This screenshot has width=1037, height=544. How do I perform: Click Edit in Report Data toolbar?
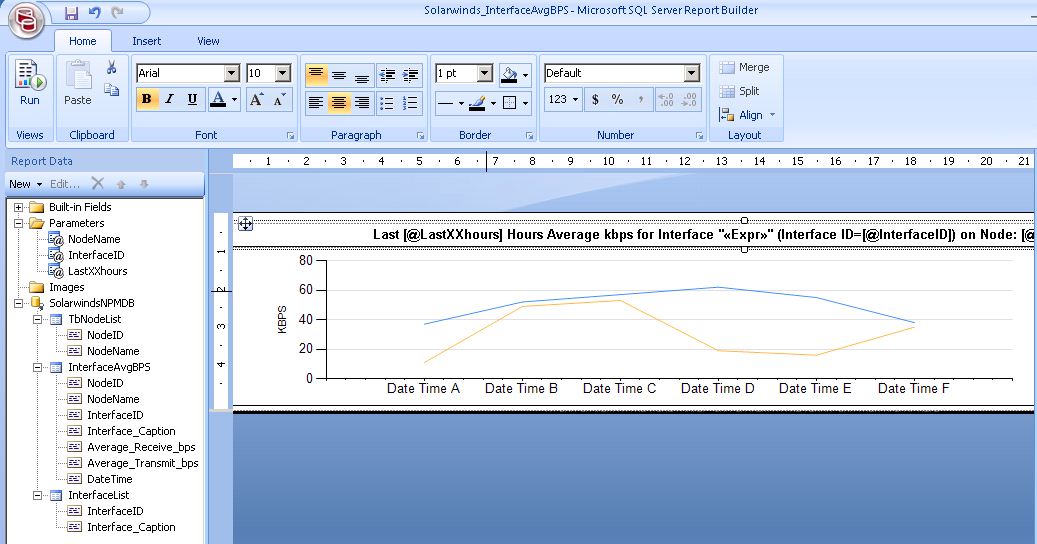click(65, 184)
